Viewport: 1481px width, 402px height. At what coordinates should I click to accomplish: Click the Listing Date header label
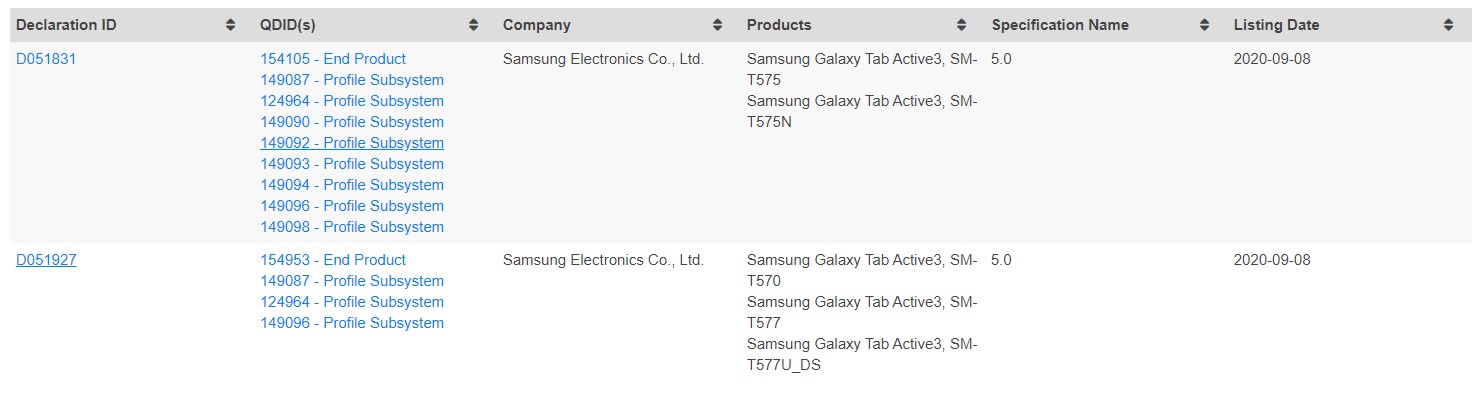point(1276,25)
